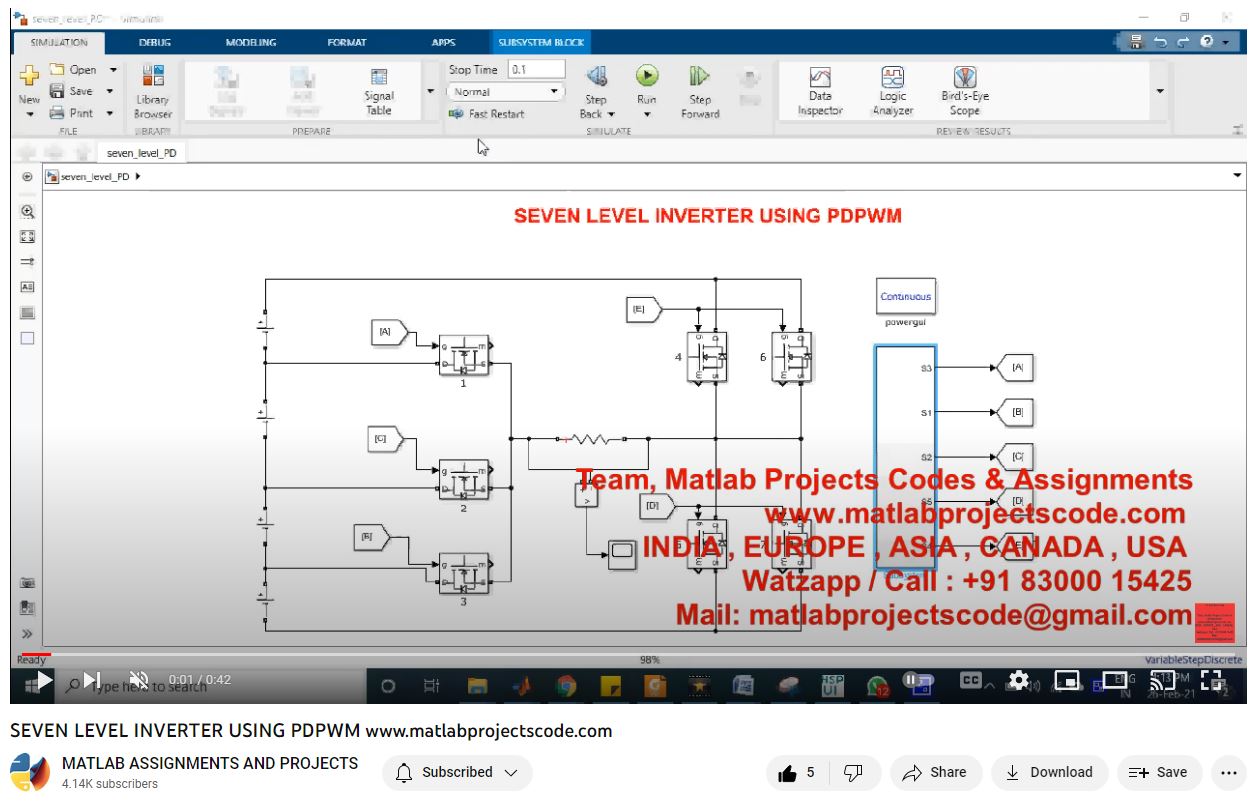Screen dimensions: 1256x804
Task: Switch to the MODELING ribbon tab
Action: 250,43
